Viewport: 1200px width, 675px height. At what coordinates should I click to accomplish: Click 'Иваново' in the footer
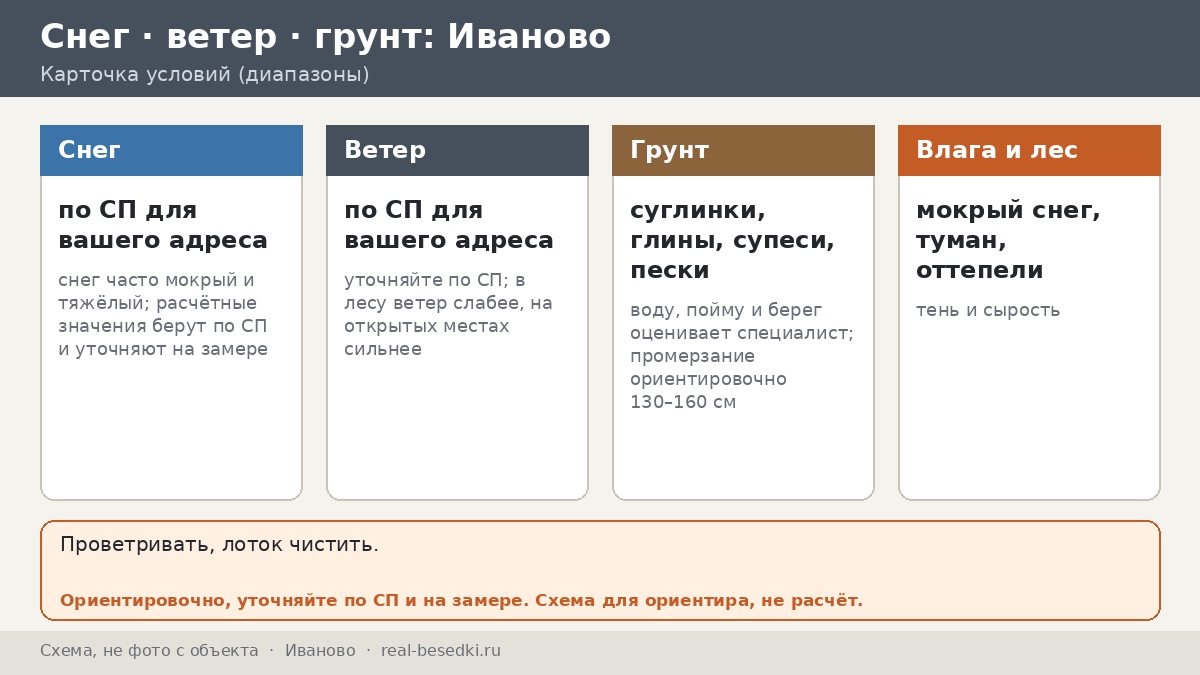pos(320,651)
